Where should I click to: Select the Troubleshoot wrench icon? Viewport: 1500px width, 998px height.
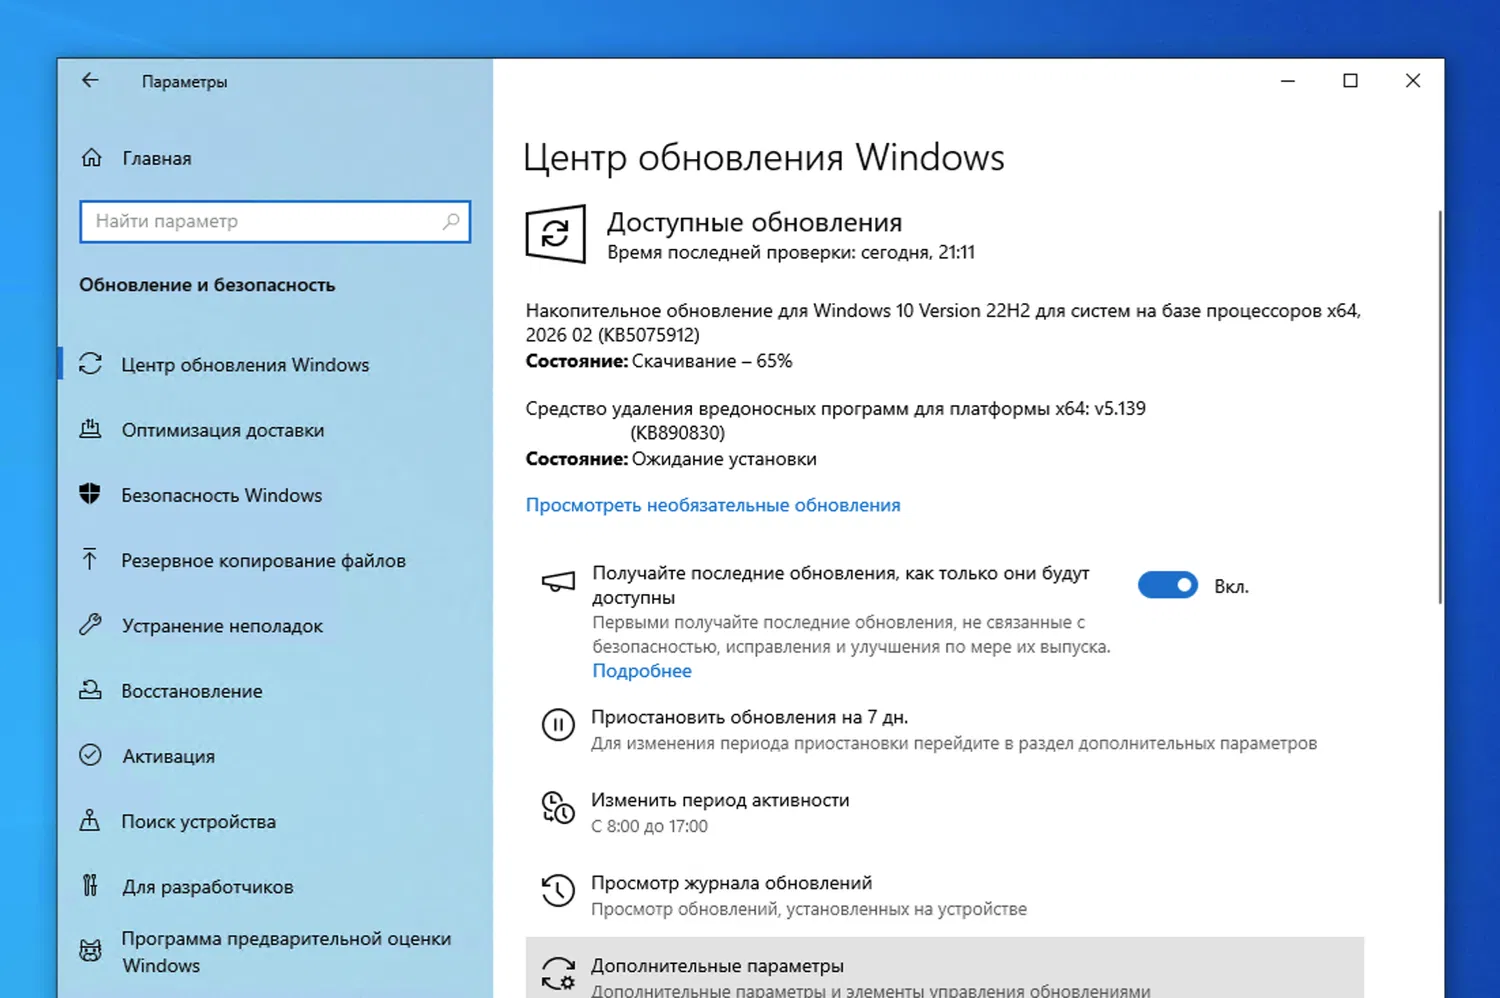(91, 625)
